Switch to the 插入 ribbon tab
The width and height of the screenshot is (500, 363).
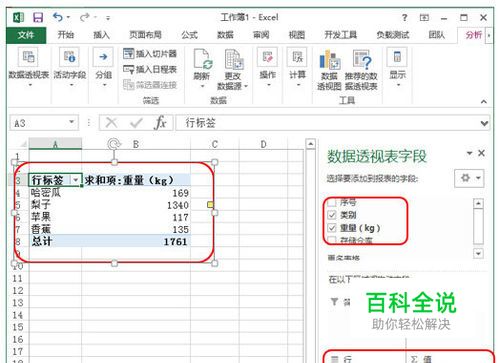(101, 35)
